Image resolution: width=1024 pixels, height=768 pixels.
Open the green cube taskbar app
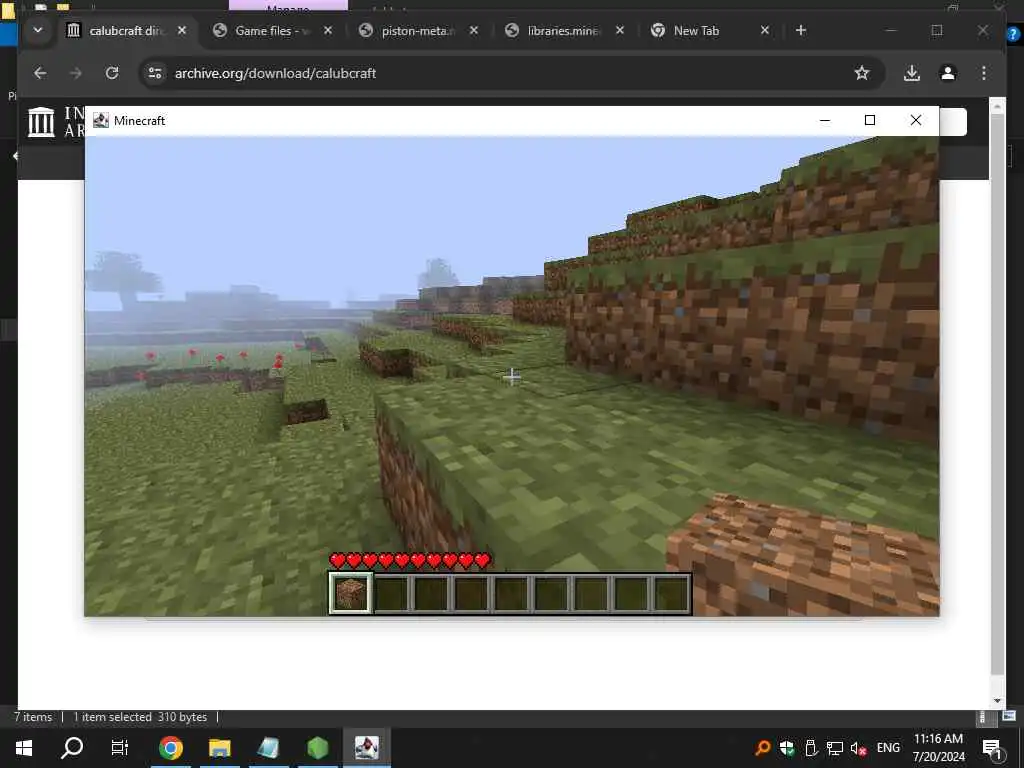(x=317, y=748)
